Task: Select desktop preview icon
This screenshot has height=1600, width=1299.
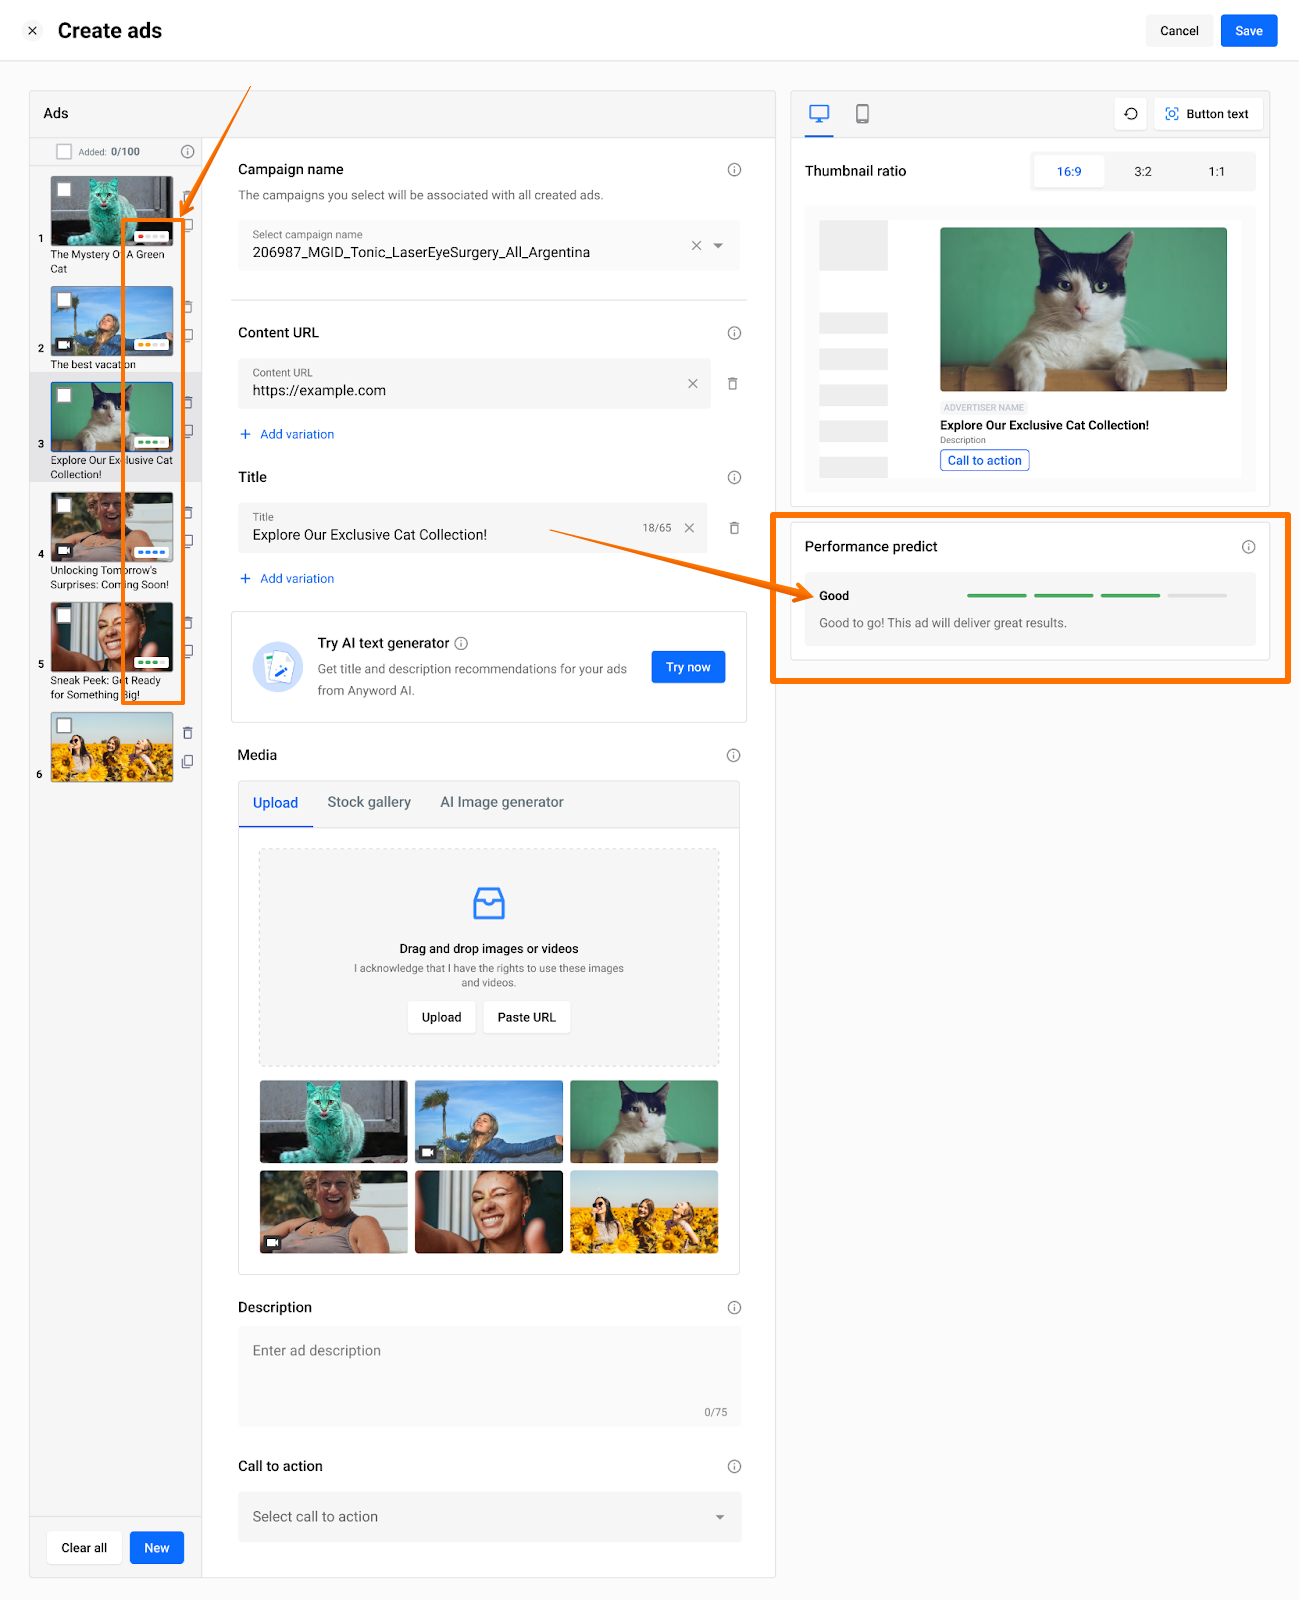Action: [819, 114]
